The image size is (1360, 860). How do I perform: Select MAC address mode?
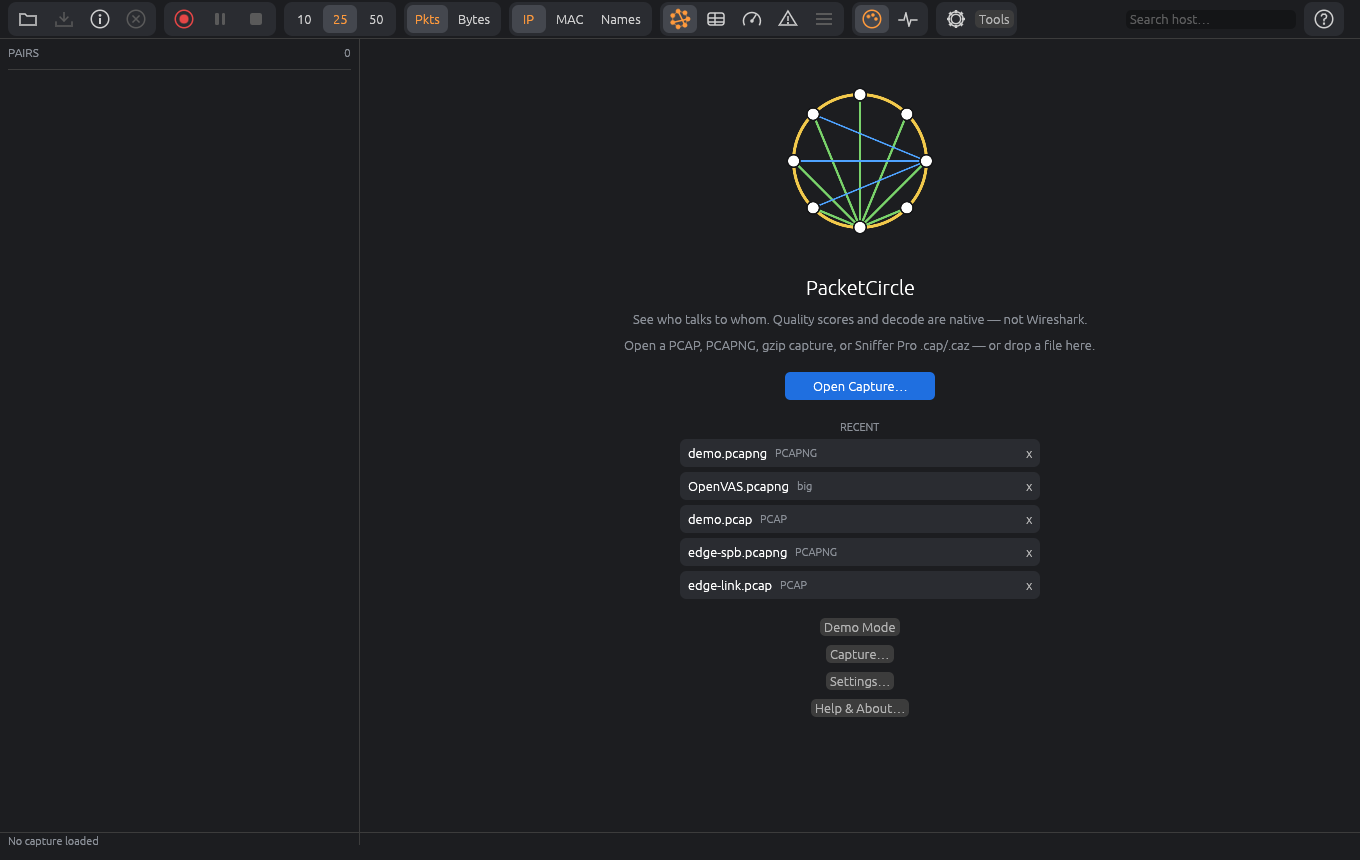pyautogui.click(x=570, y=19)
